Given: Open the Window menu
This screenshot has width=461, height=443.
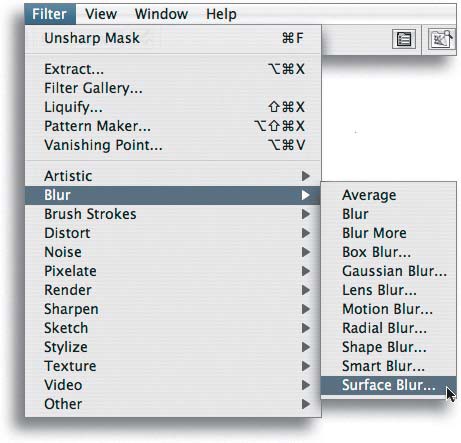Looking at the screenshot, I should [161, 14].
